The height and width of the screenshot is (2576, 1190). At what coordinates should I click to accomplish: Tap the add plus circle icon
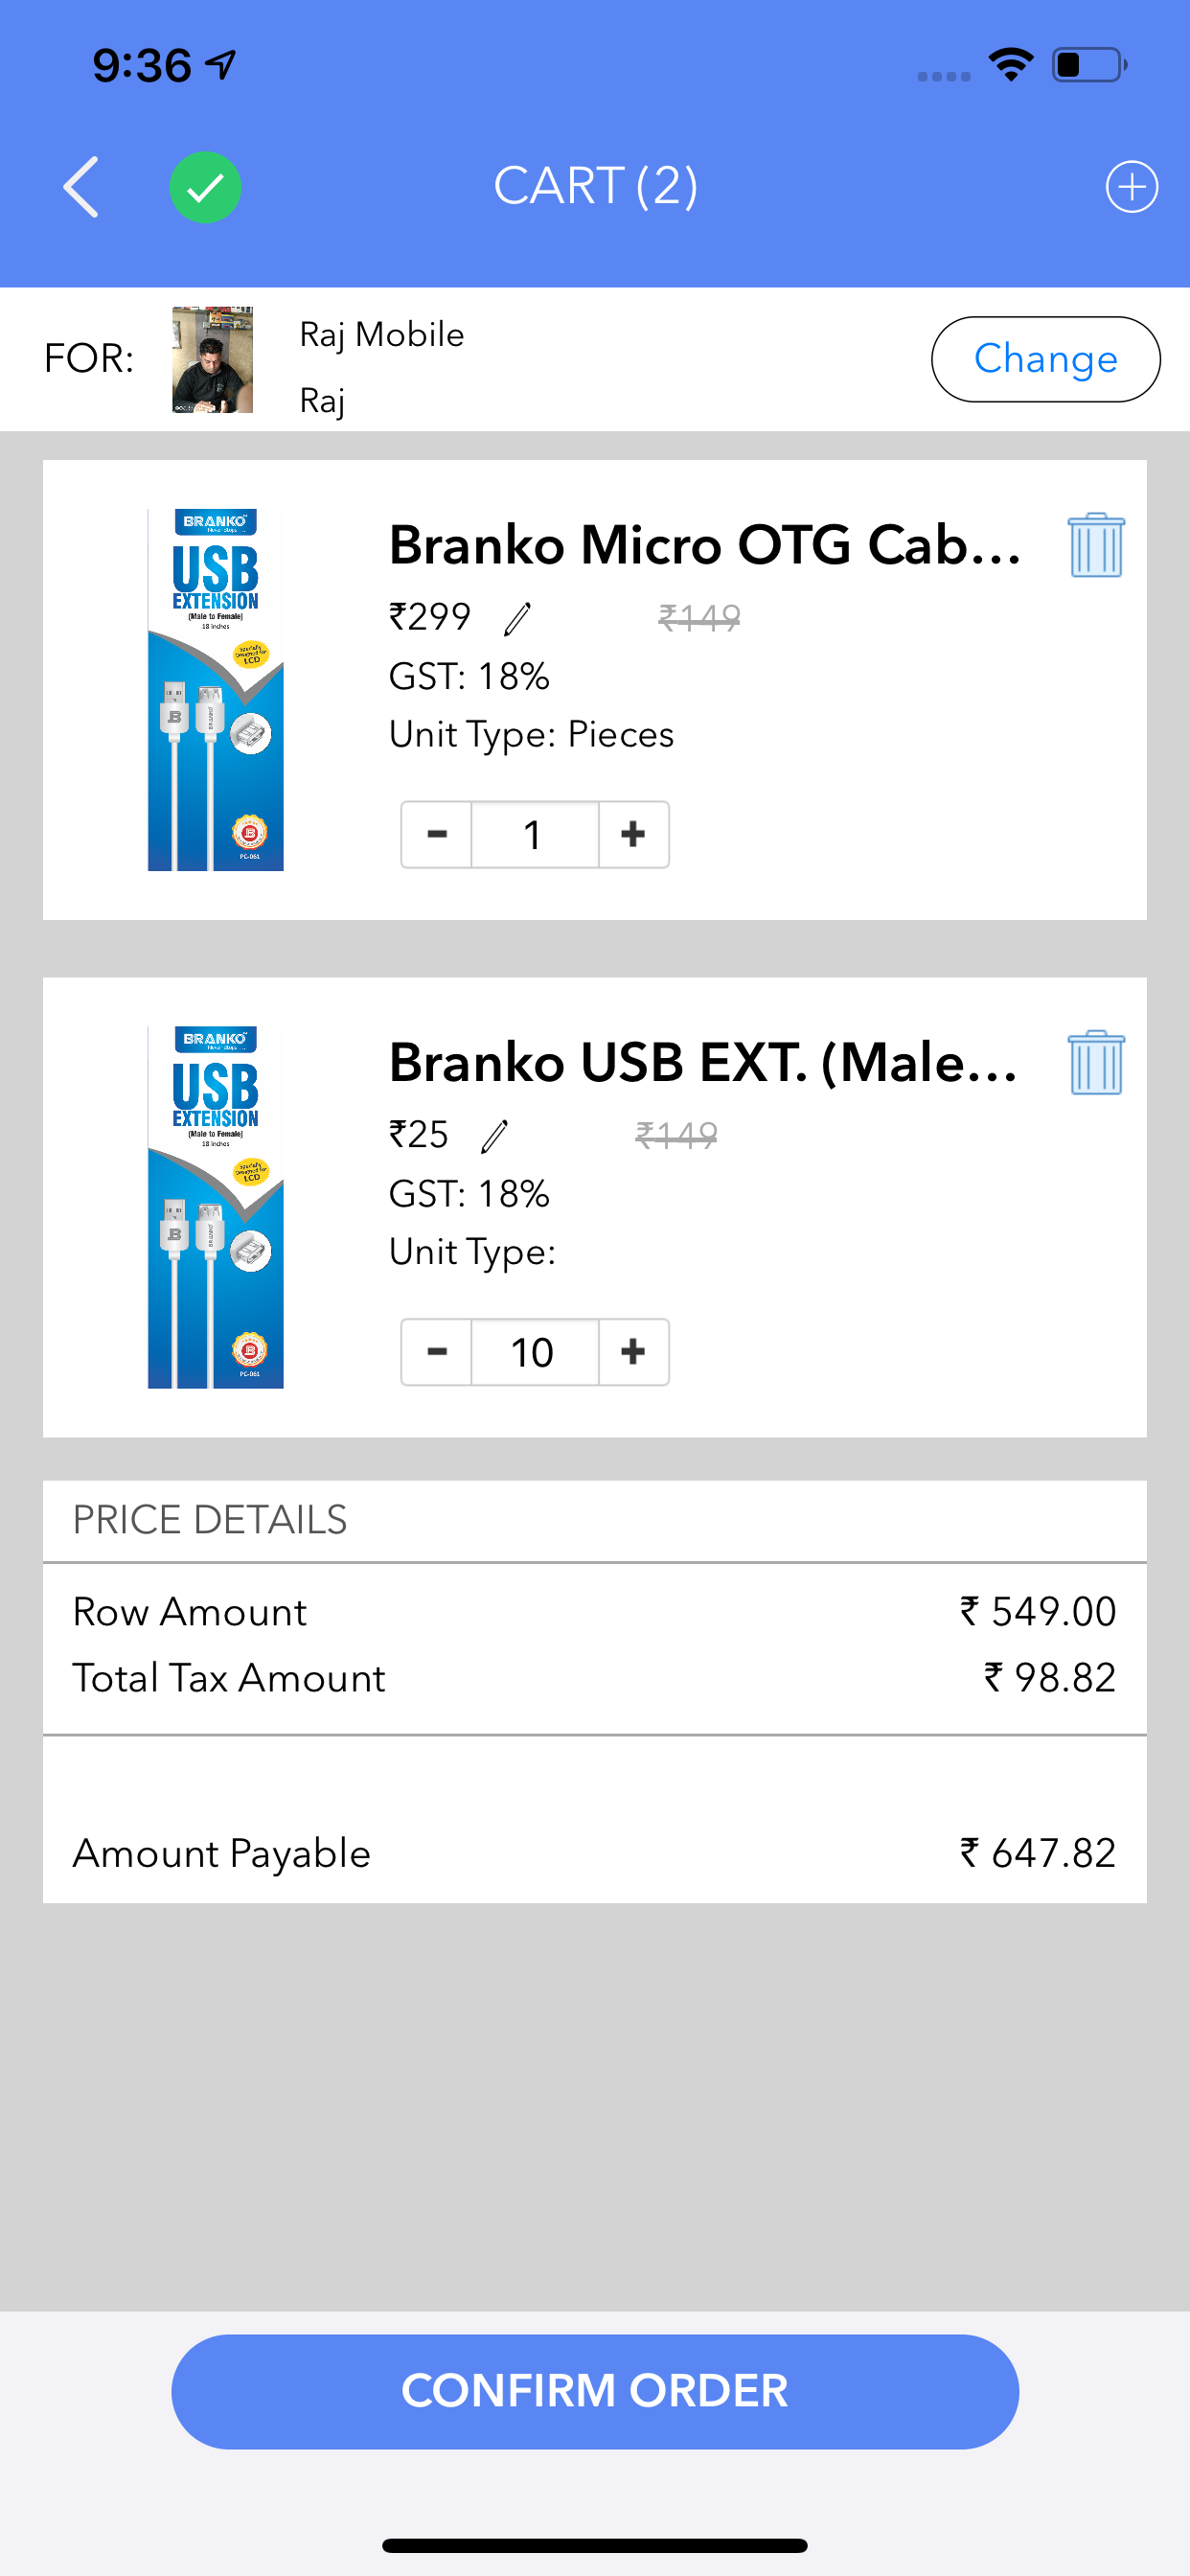click(1131, 187)
